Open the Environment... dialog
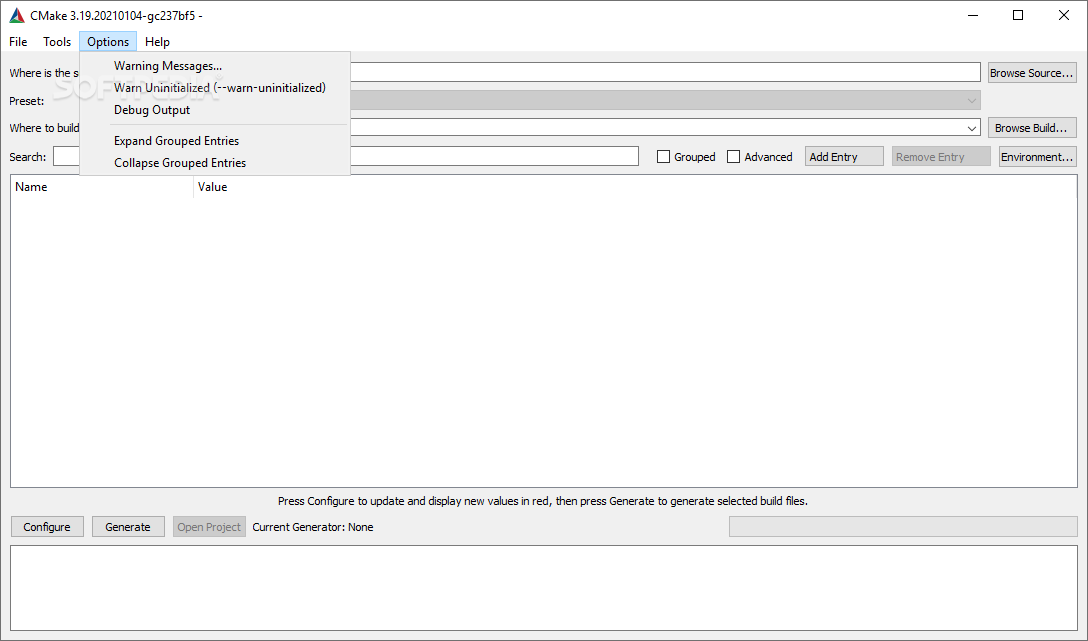Screen dimensions: 1088x641 [x=1037, y=157]
